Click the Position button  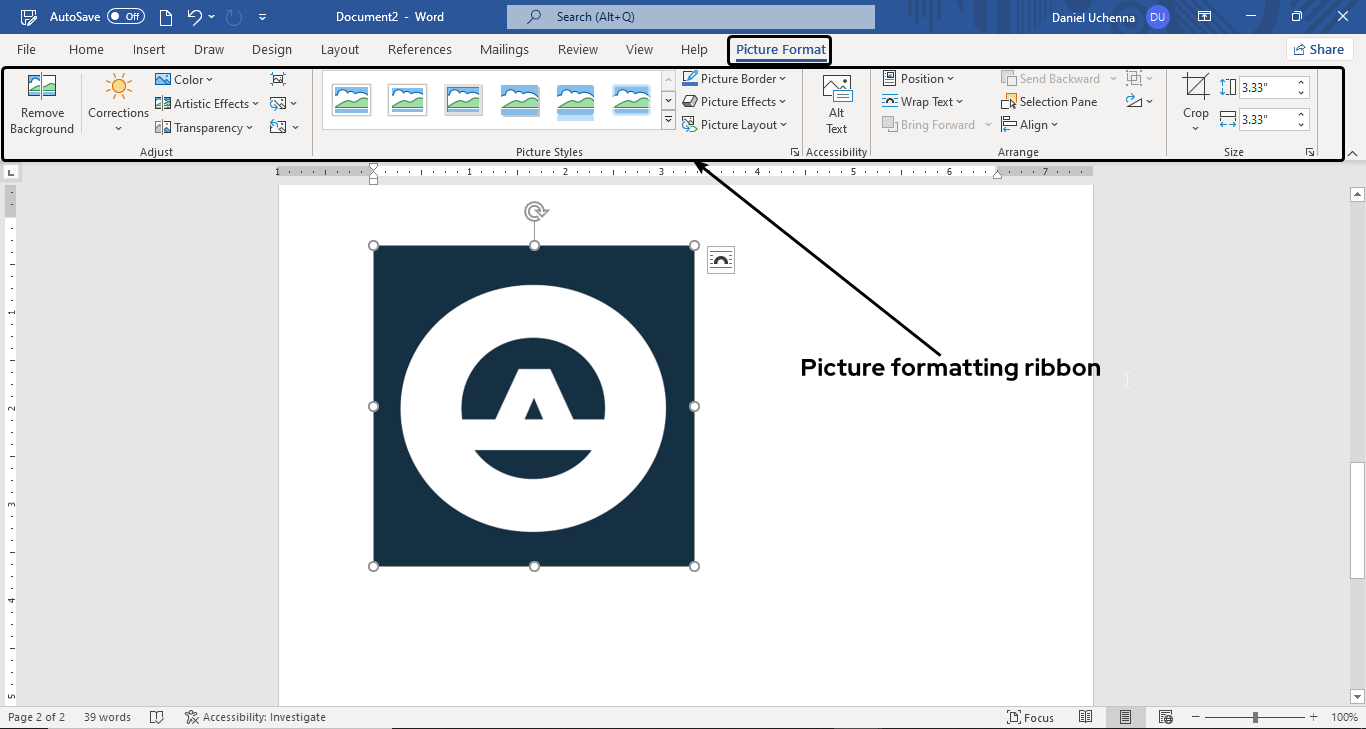918,78
